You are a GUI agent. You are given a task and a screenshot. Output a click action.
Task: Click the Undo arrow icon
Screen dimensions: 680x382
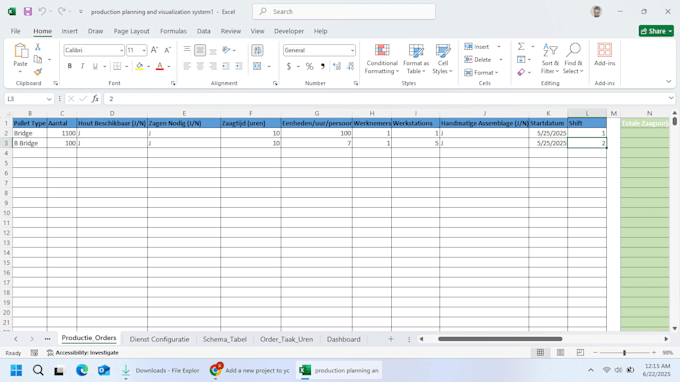42,12
